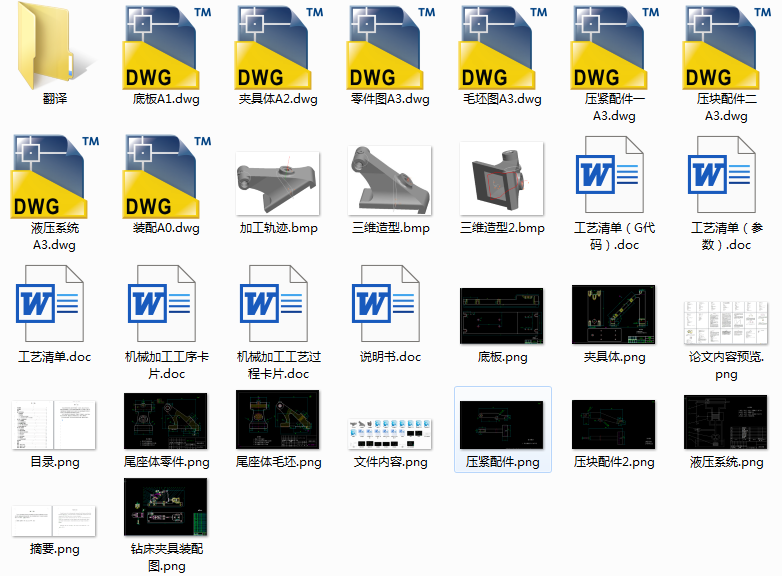Click the file name 底板A1.dwg
Screen dimensions: 782x576
click(166, 99)
